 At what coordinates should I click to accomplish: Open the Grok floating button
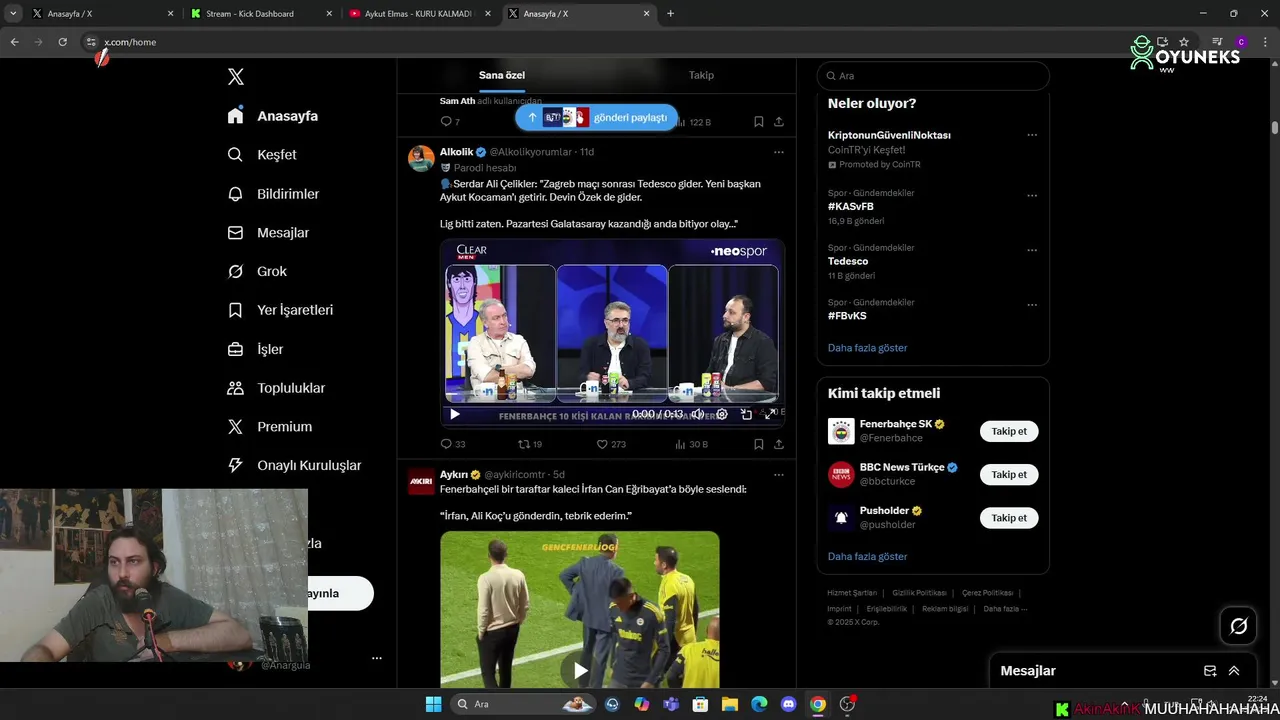point(1239,626)
